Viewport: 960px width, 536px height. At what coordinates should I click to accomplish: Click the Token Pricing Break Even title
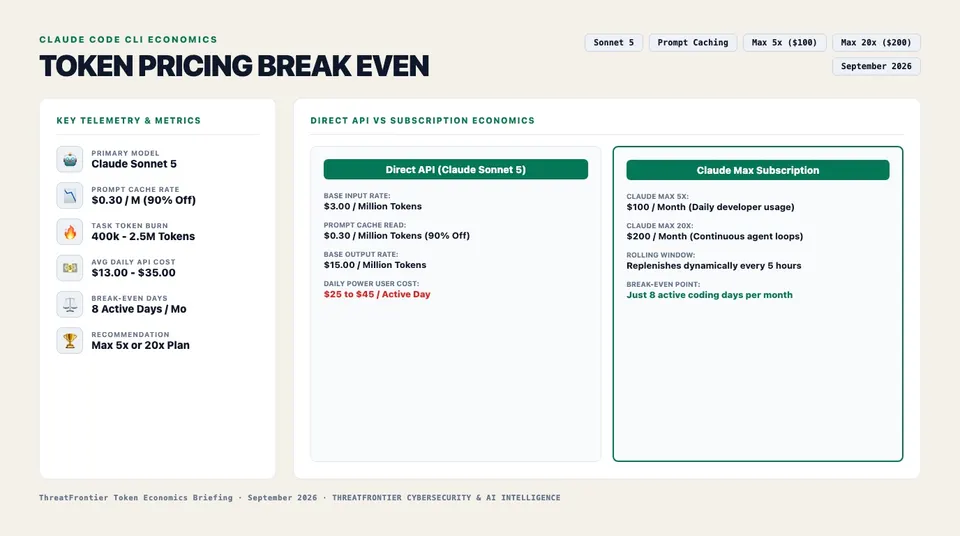point(234,66)
